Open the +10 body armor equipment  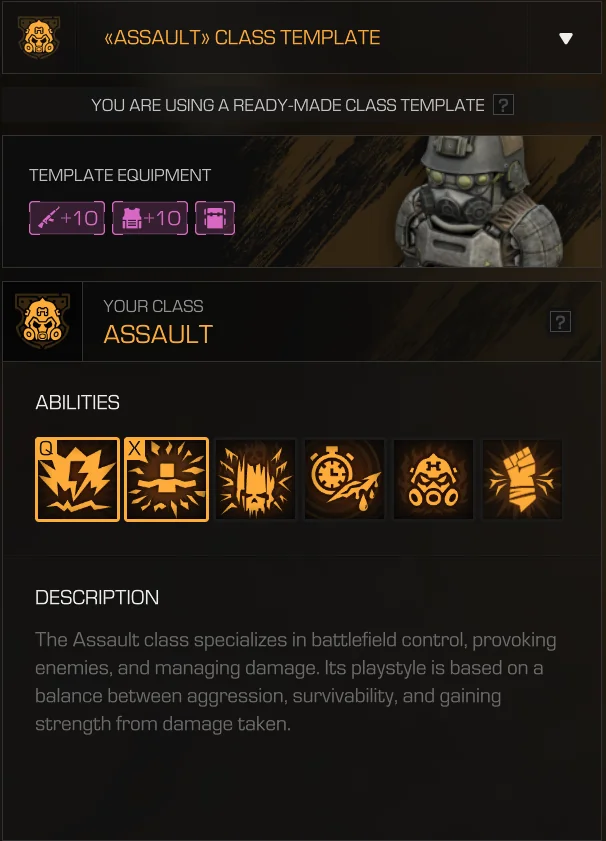pos(150,218)
